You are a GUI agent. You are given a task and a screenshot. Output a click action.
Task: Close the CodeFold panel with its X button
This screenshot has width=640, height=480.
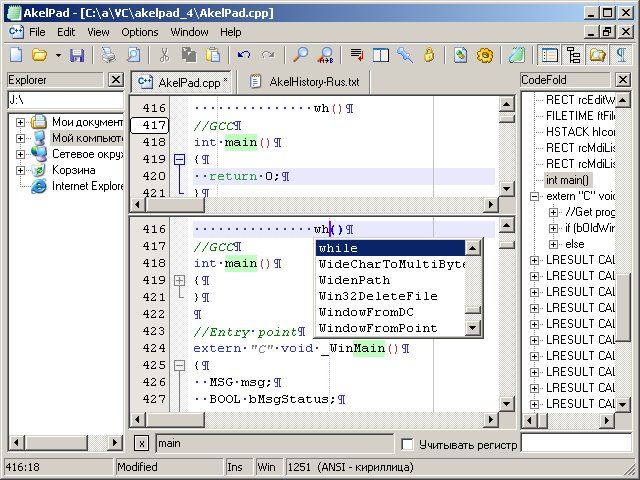coord(623,80)
